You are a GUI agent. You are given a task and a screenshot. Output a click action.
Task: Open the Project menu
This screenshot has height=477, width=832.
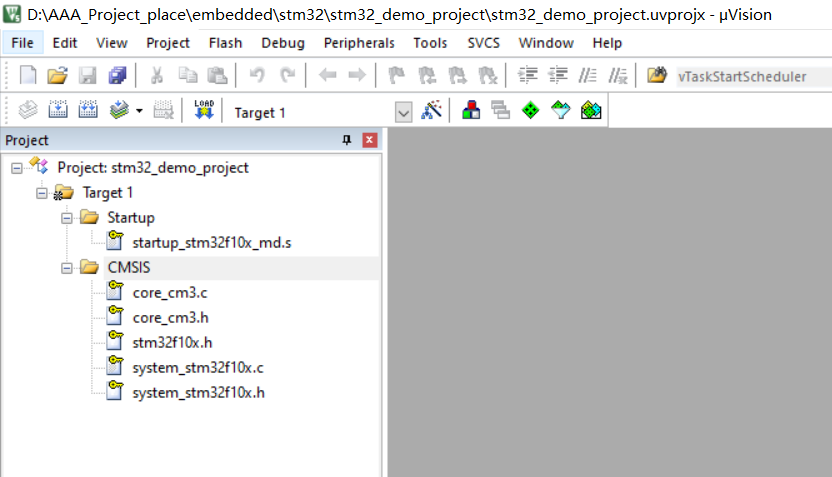(x=168, y=43)
